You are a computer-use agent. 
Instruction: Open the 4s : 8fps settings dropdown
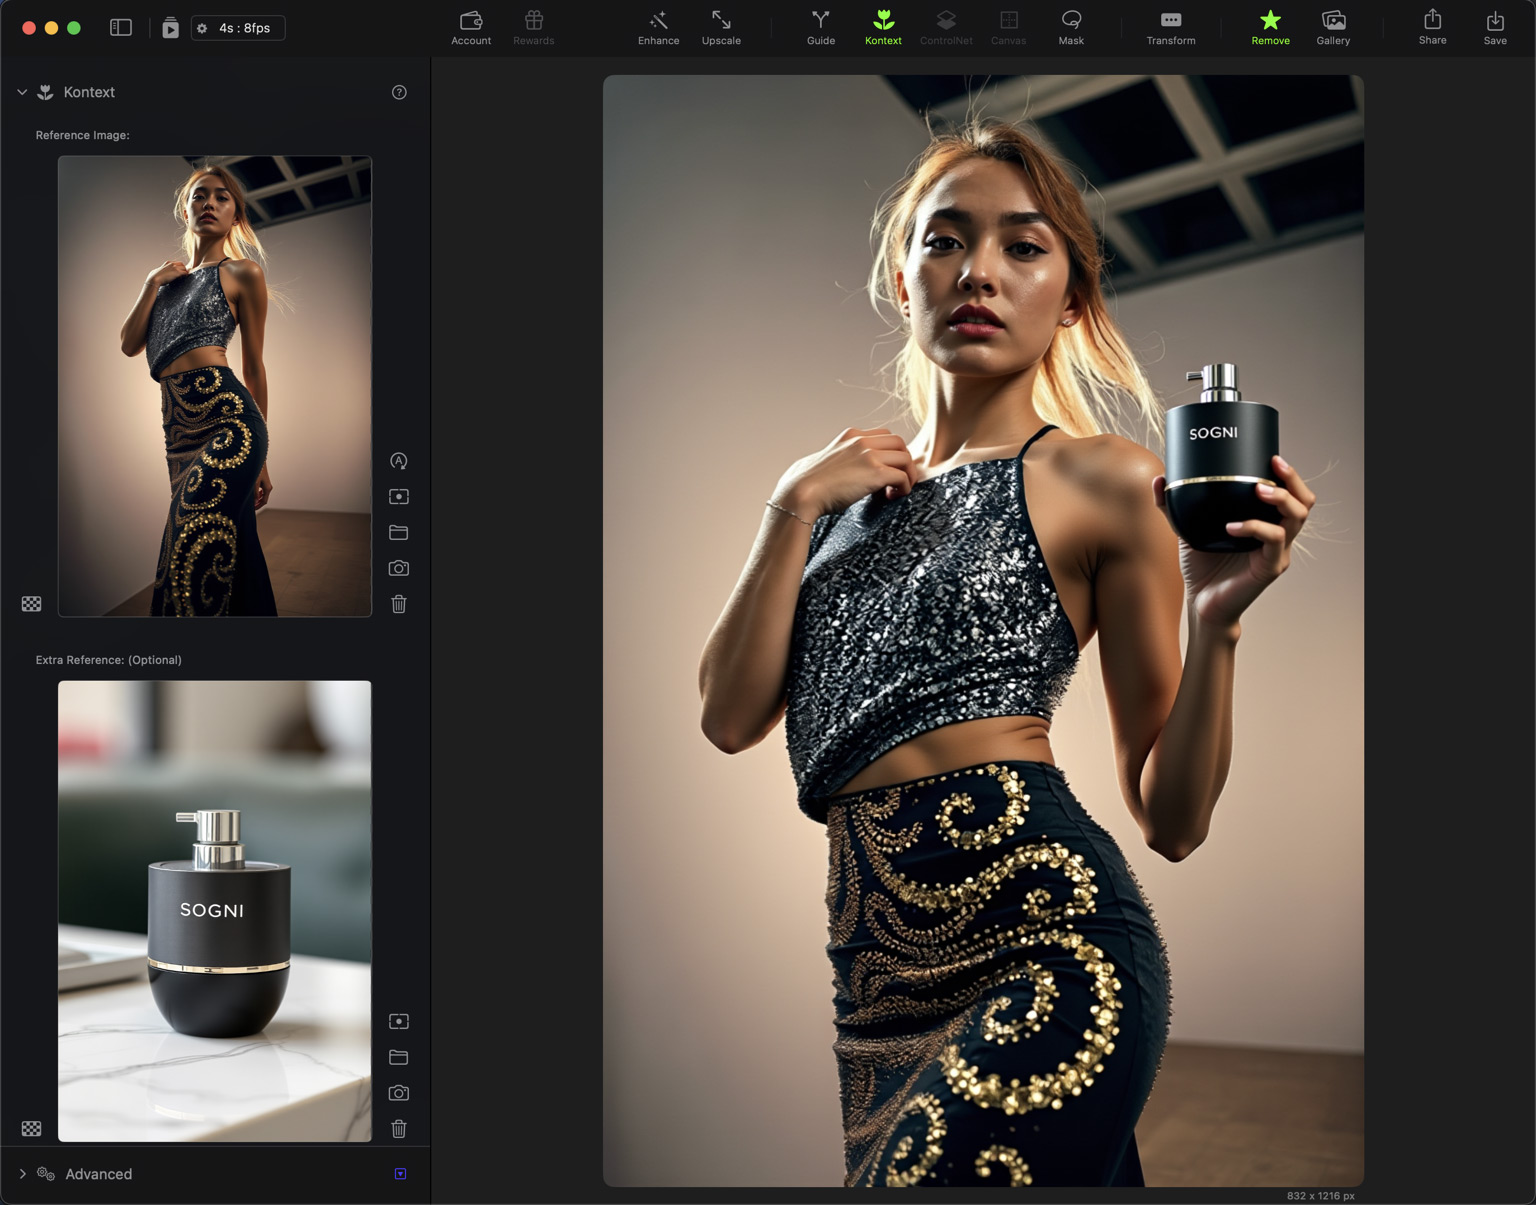click(x=238, y=28)
